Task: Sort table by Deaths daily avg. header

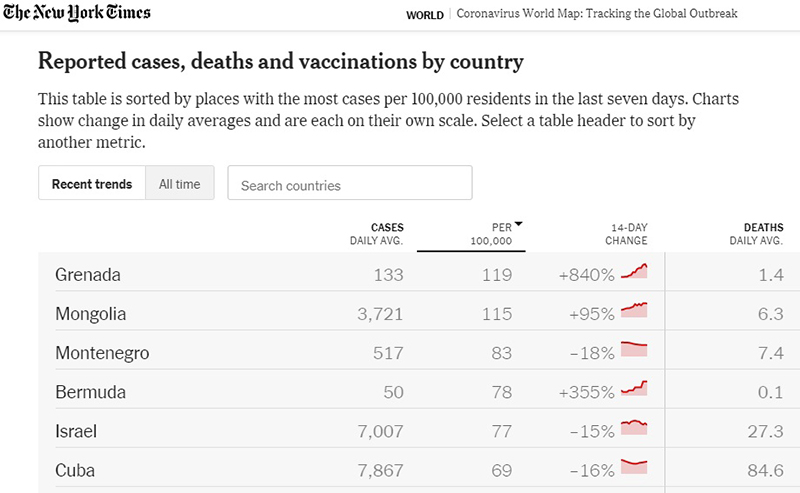Action: [x=756, y=234]
